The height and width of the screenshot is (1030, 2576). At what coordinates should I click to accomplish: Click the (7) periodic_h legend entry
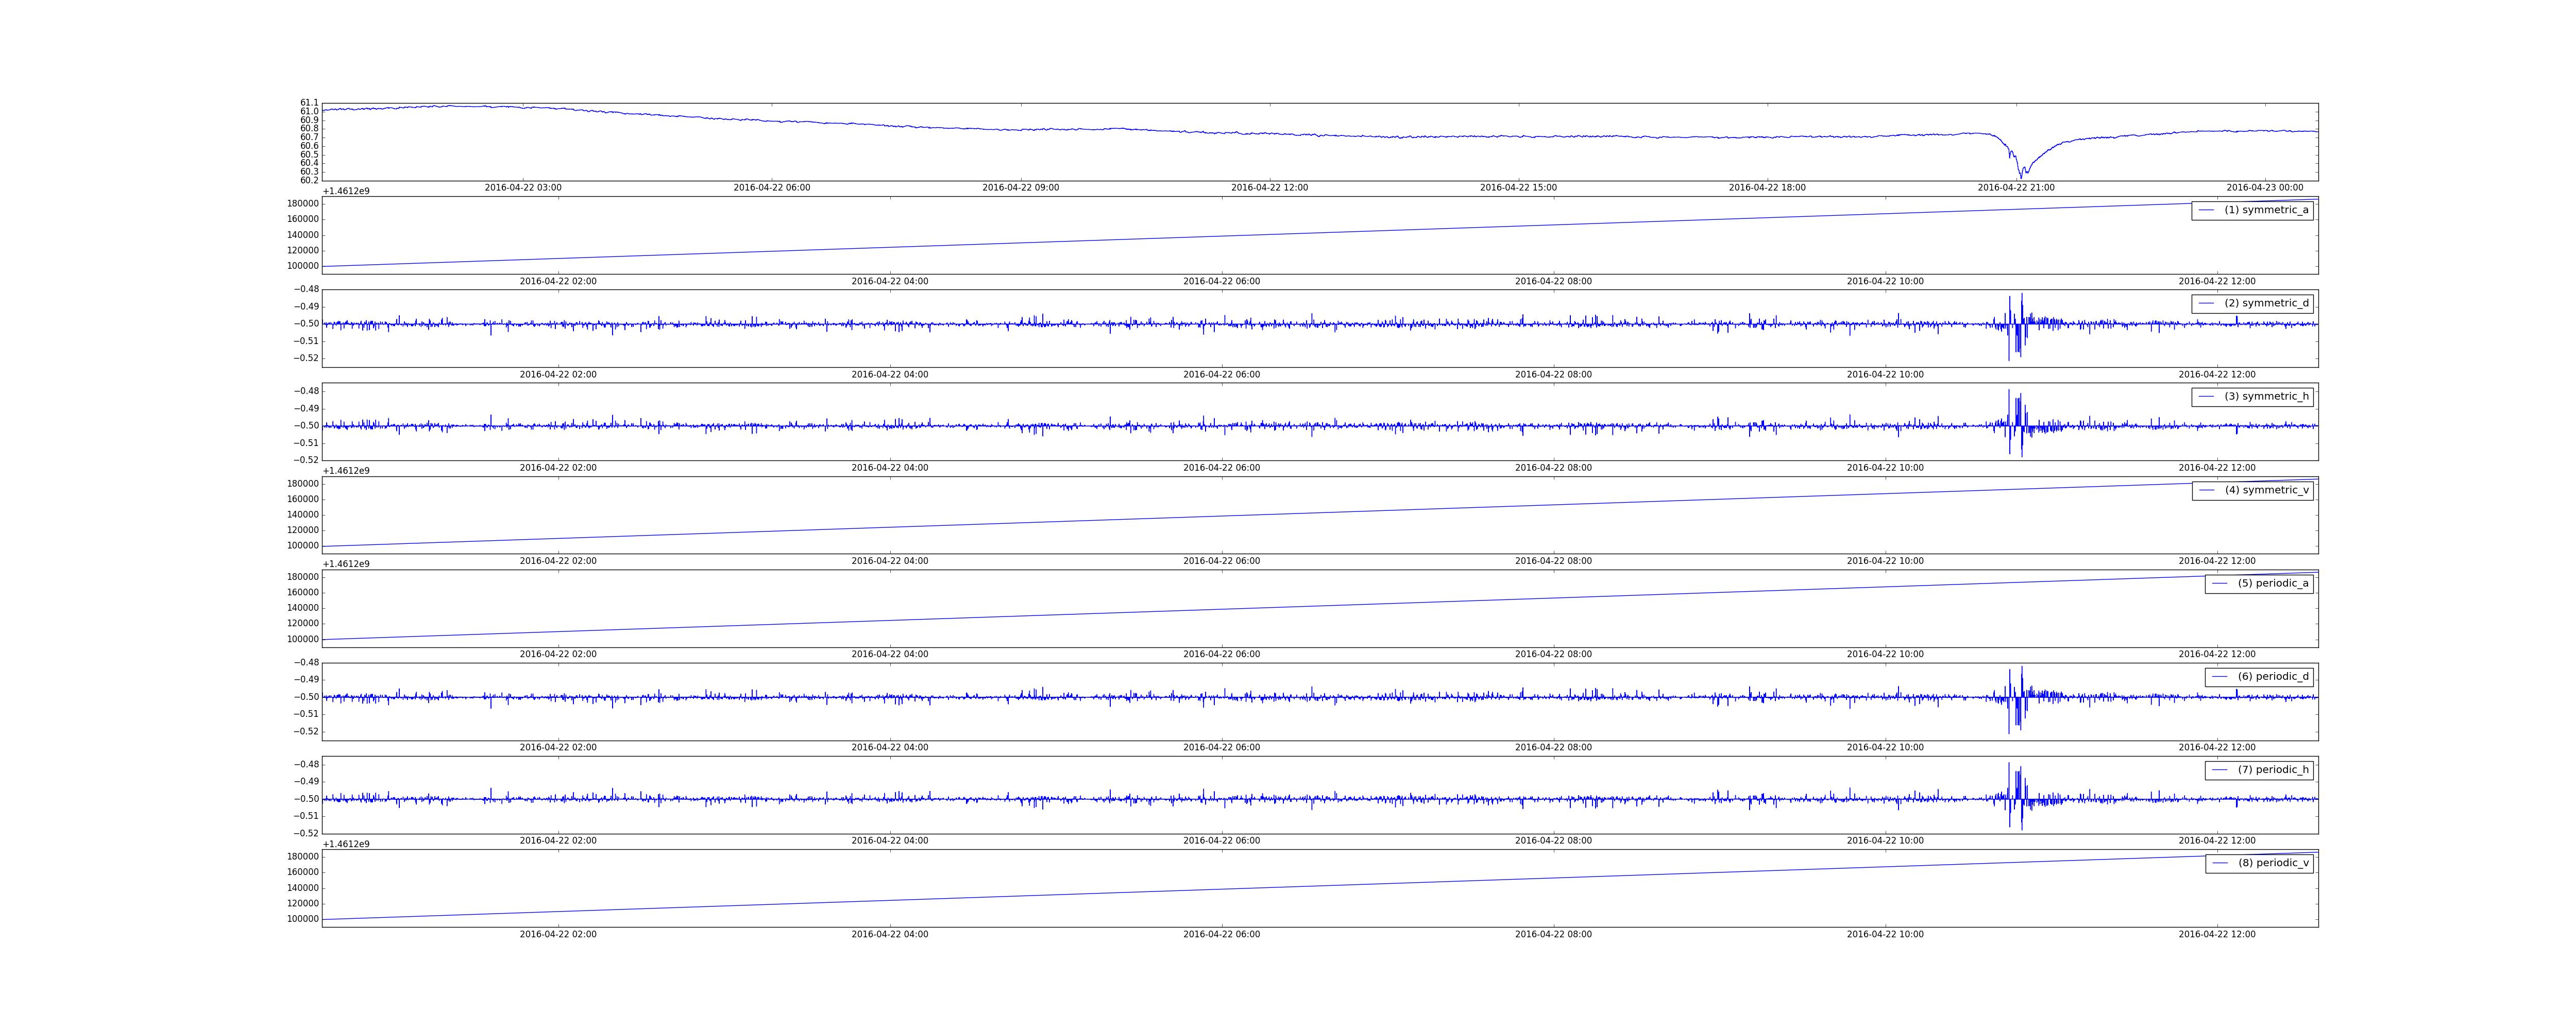[x=2259, y=770]
